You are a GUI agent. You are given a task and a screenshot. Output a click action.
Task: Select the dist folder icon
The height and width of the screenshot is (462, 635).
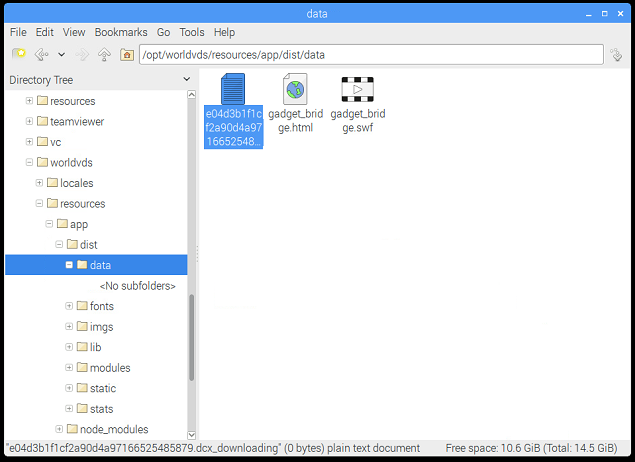72,244
